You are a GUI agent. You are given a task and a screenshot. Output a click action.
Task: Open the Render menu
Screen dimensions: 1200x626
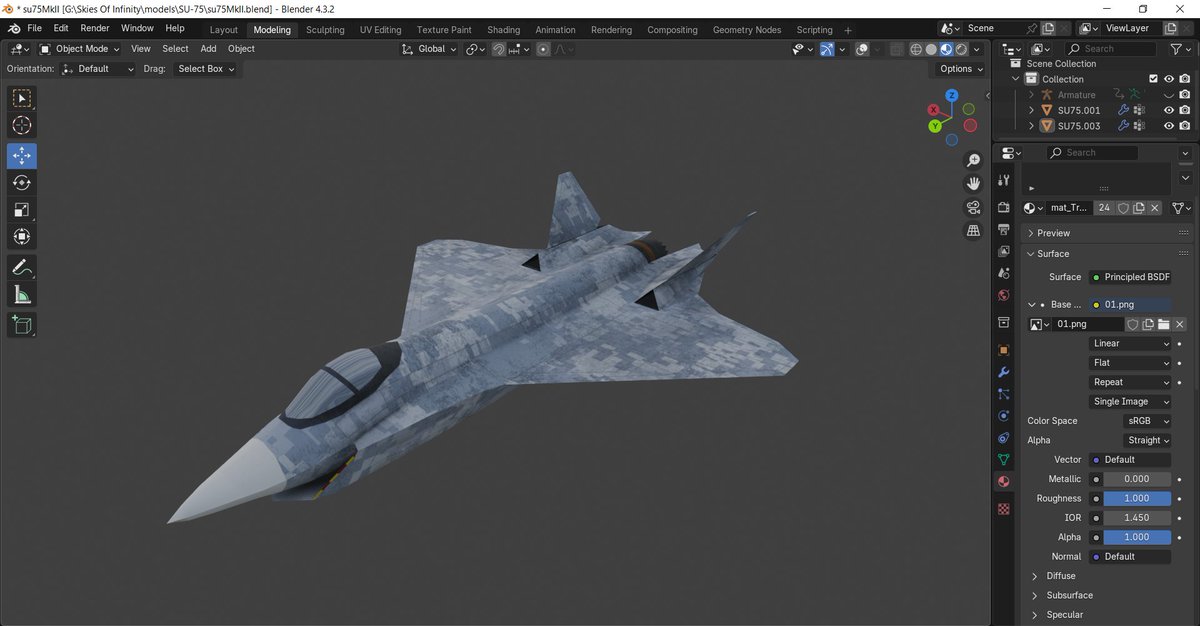tap(95, 29)
